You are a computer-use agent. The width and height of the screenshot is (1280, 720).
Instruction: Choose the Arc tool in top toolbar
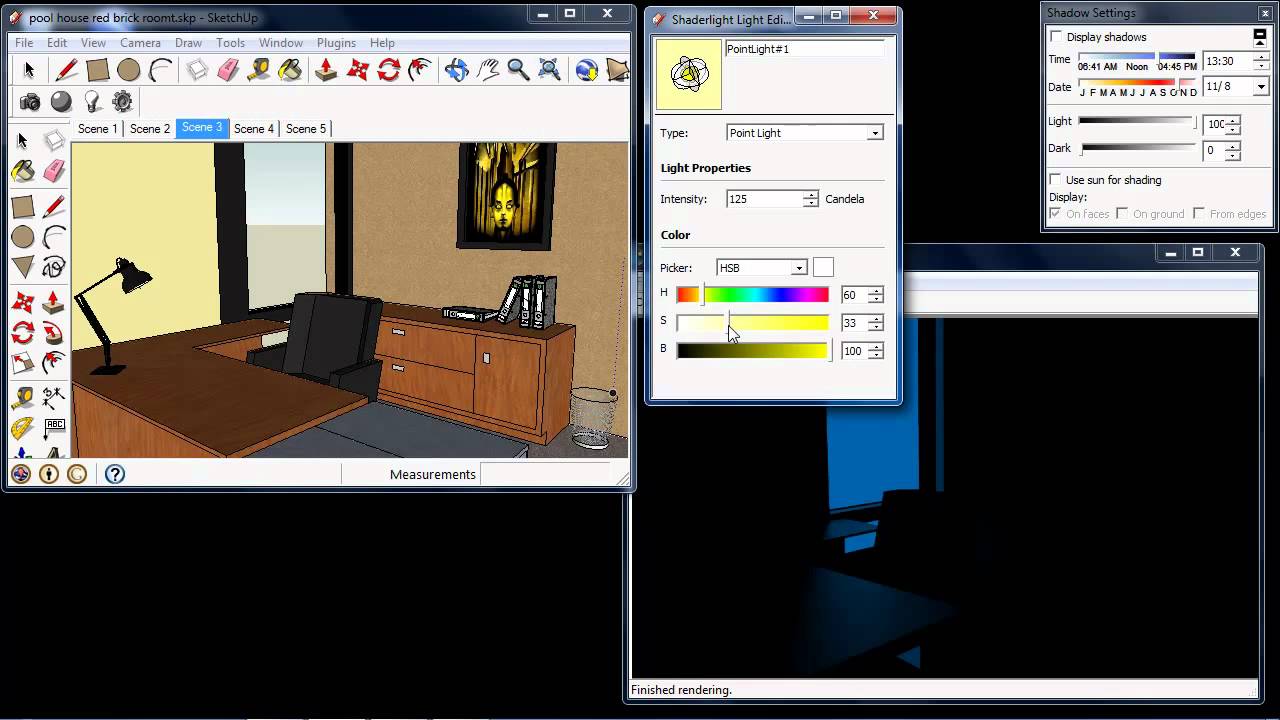(x=160, y=70)
